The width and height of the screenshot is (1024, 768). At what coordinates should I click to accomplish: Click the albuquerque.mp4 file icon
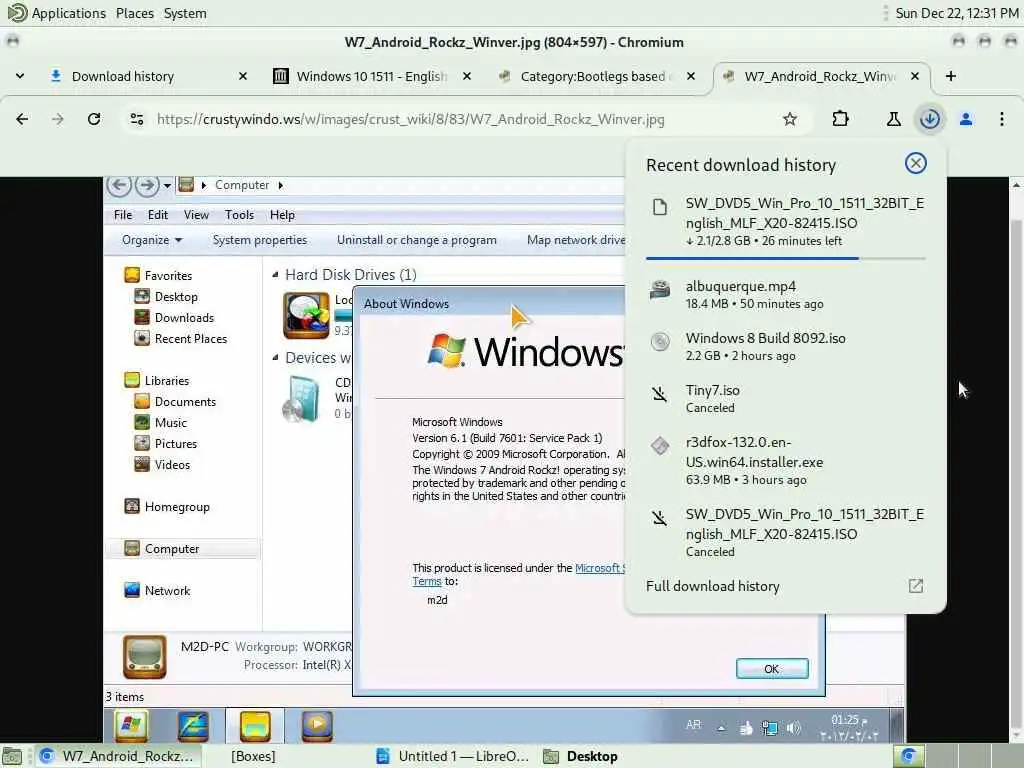(660, 290)
